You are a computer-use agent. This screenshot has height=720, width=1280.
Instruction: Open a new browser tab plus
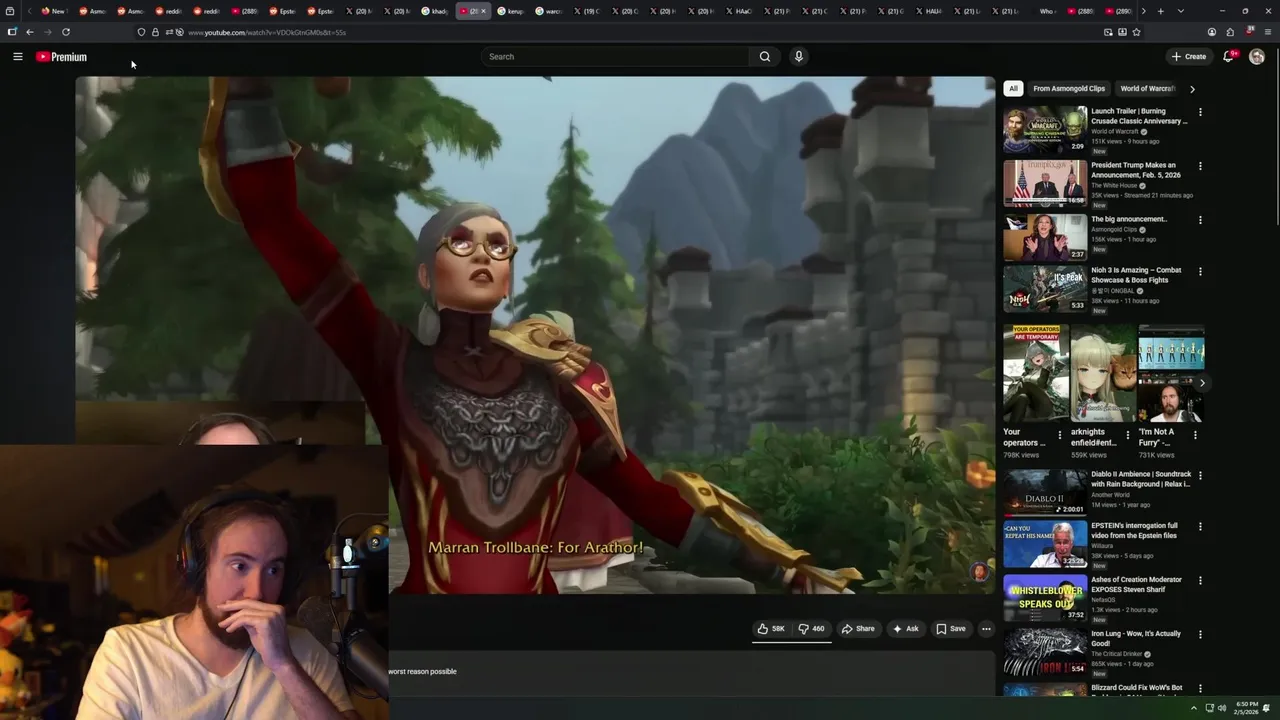tap(1160, 11)
